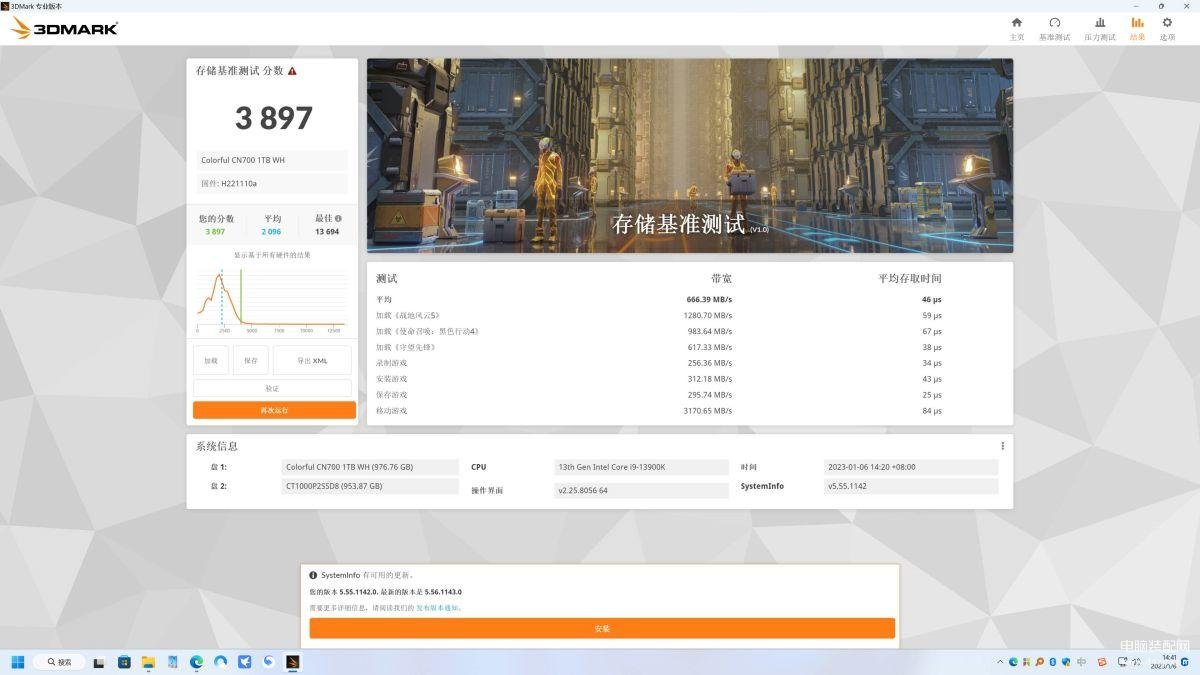Click the 最佳 score 13 694
The width and height of the screenshot is (1200, 675).
pos(327,231)
